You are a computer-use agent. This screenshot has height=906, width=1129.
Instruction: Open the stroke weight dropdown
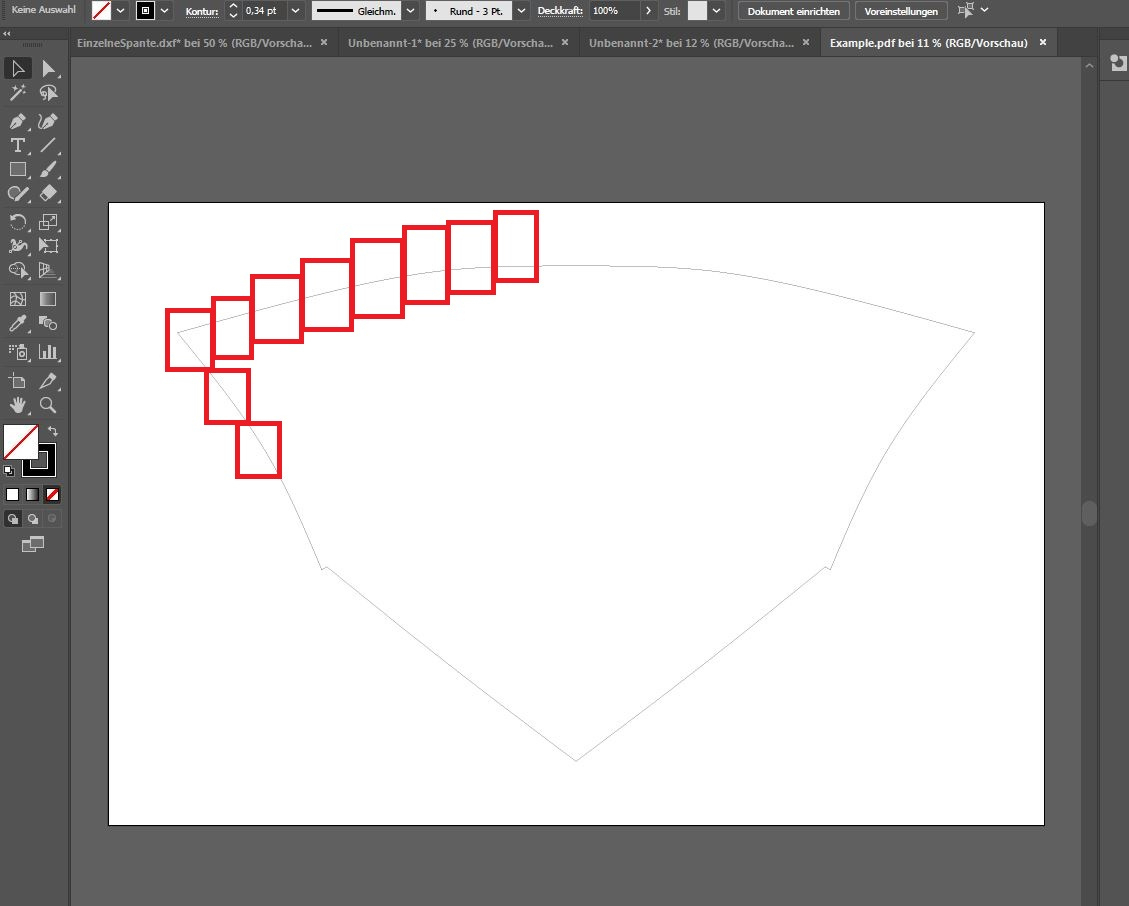pyautogui.click(x=294, y=11)
